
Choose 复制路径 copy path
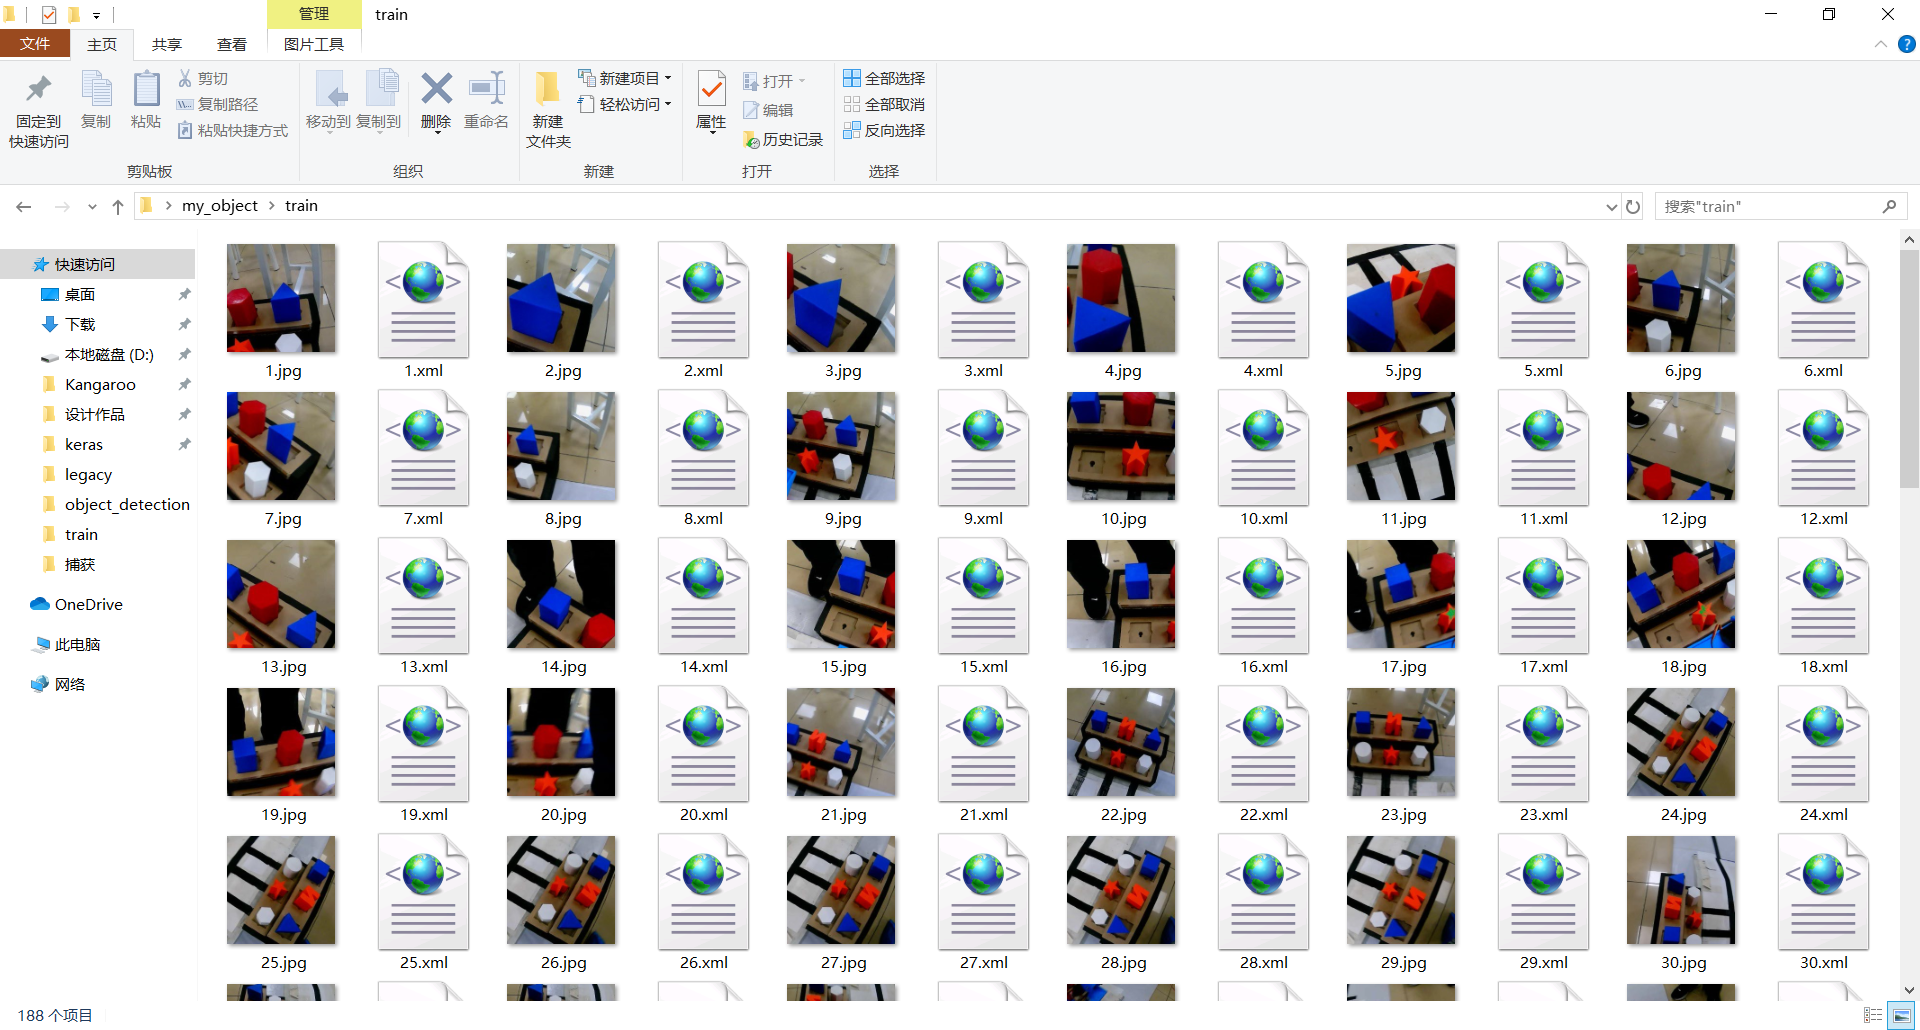[218, 104]
